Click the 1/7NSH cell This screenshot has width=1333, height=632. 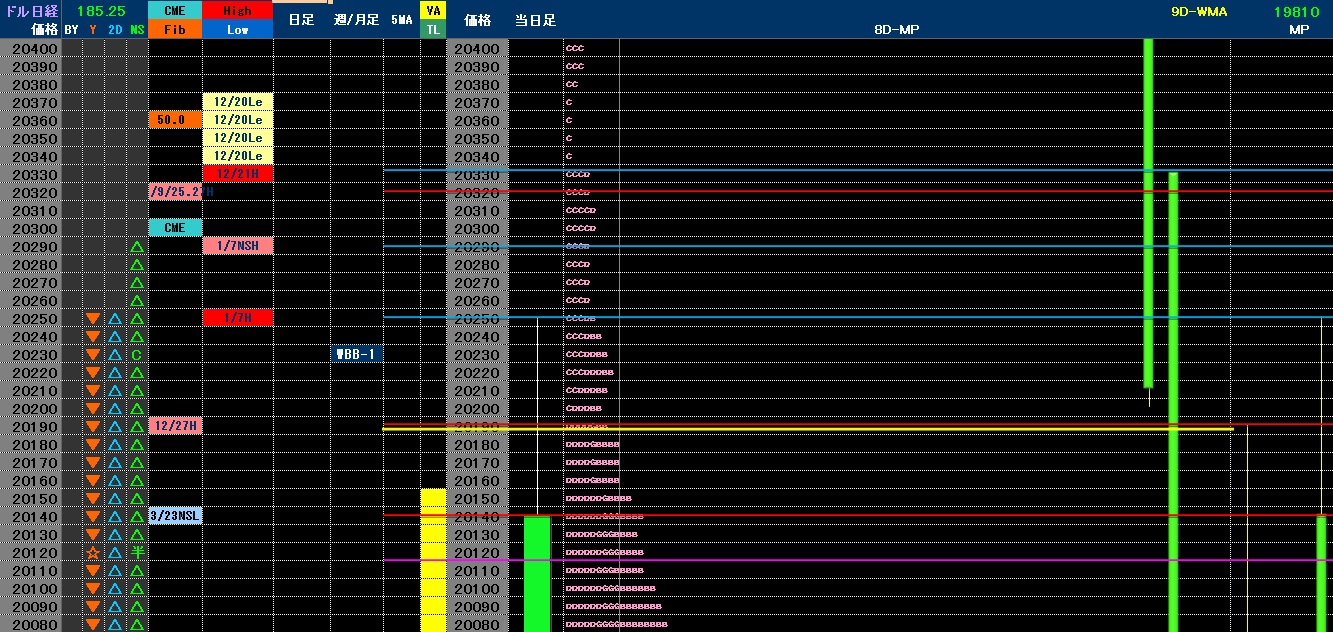pyautogui.click(x=237, y=246)
